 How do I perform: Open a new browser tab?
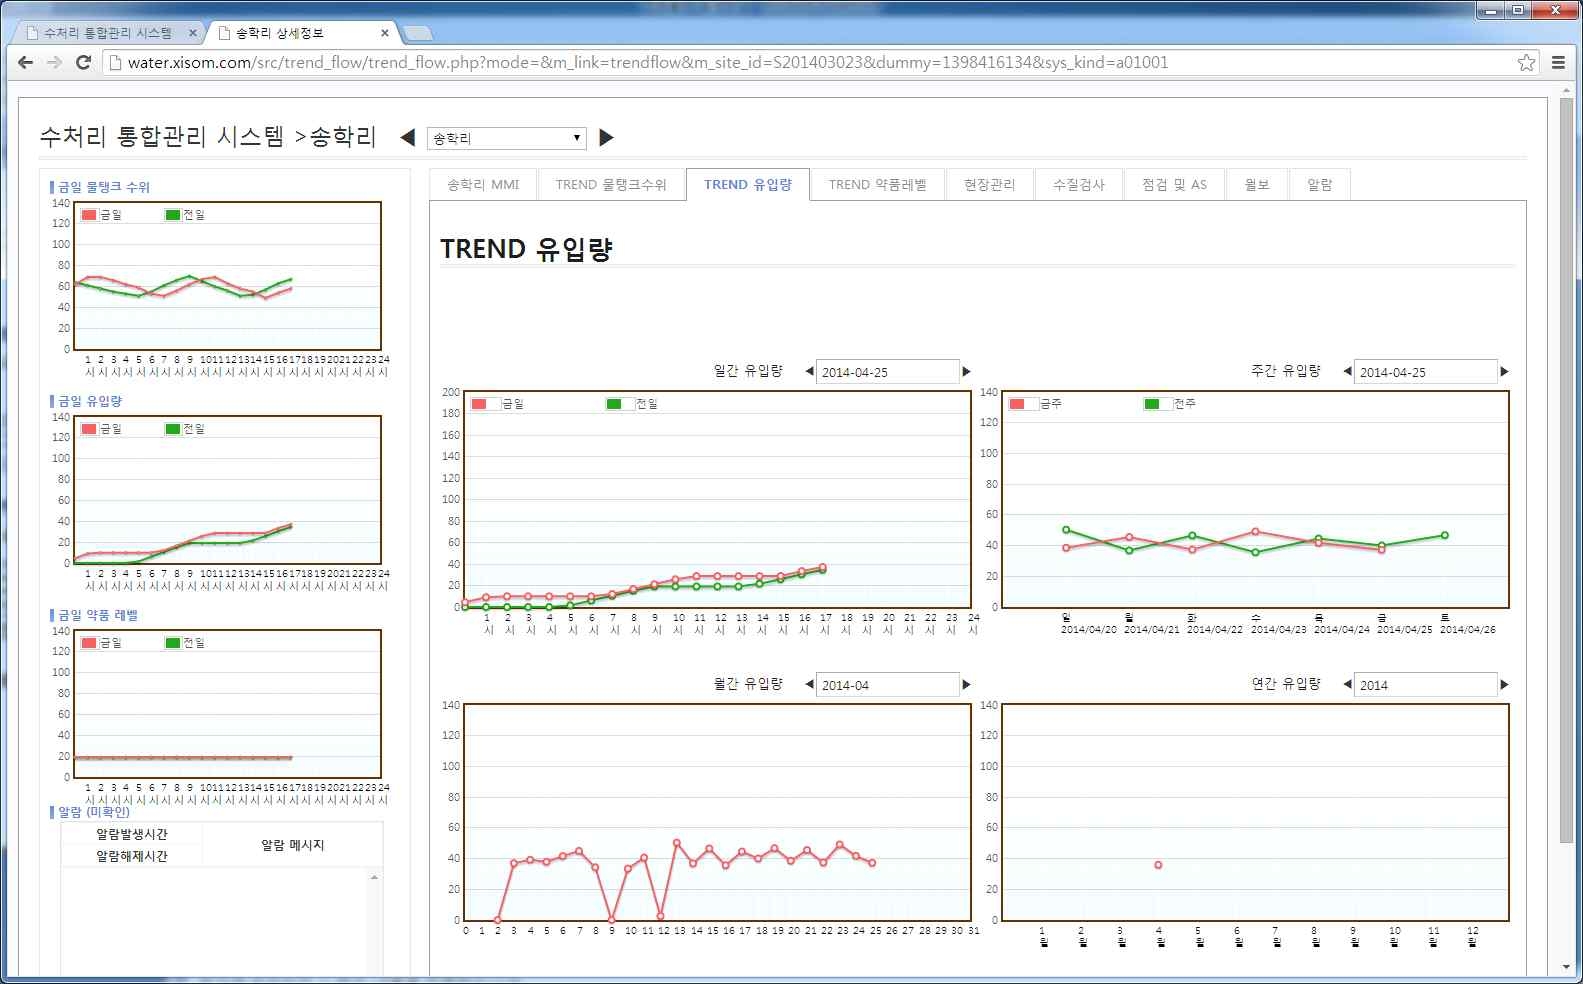pos(417,33)
